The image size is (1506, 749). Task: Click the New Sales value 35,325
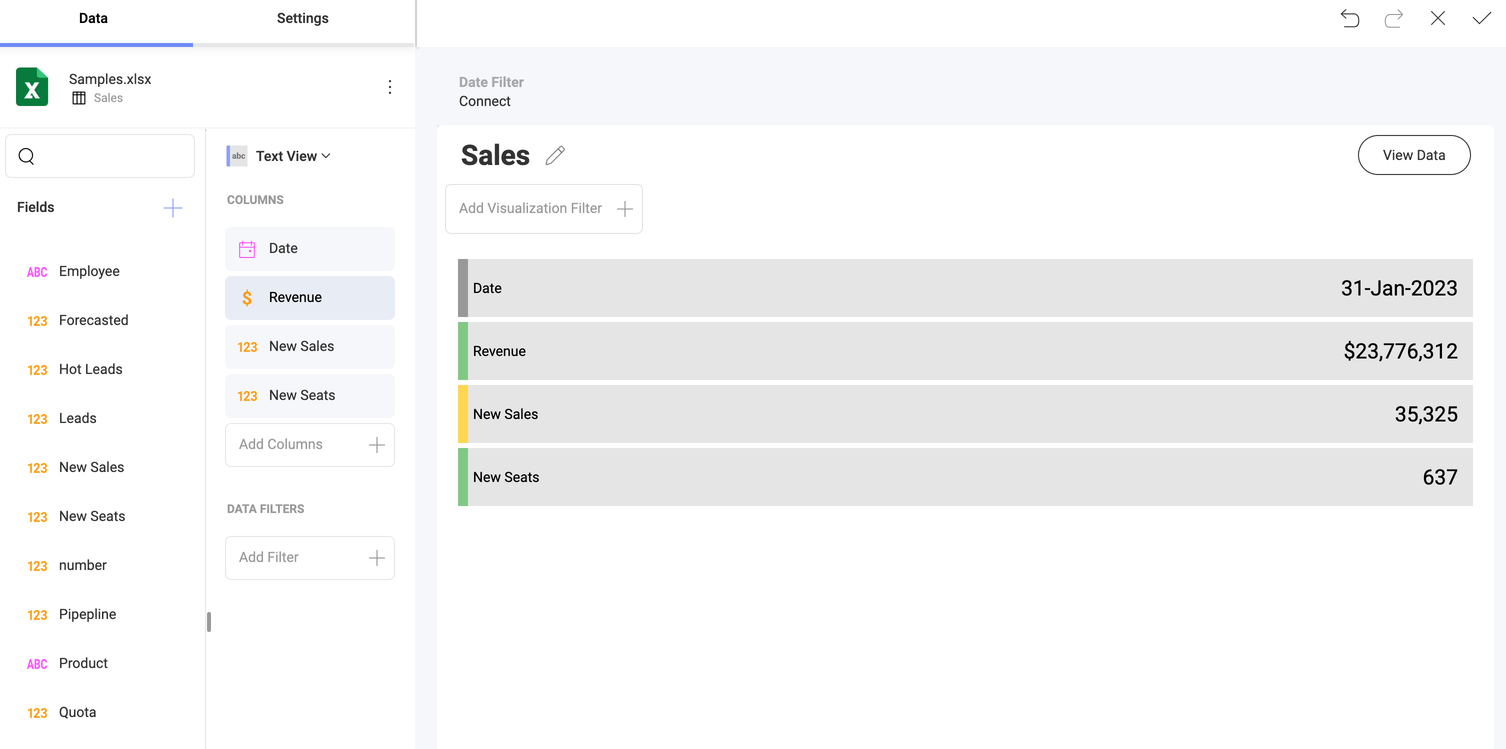coord(1426,414)
